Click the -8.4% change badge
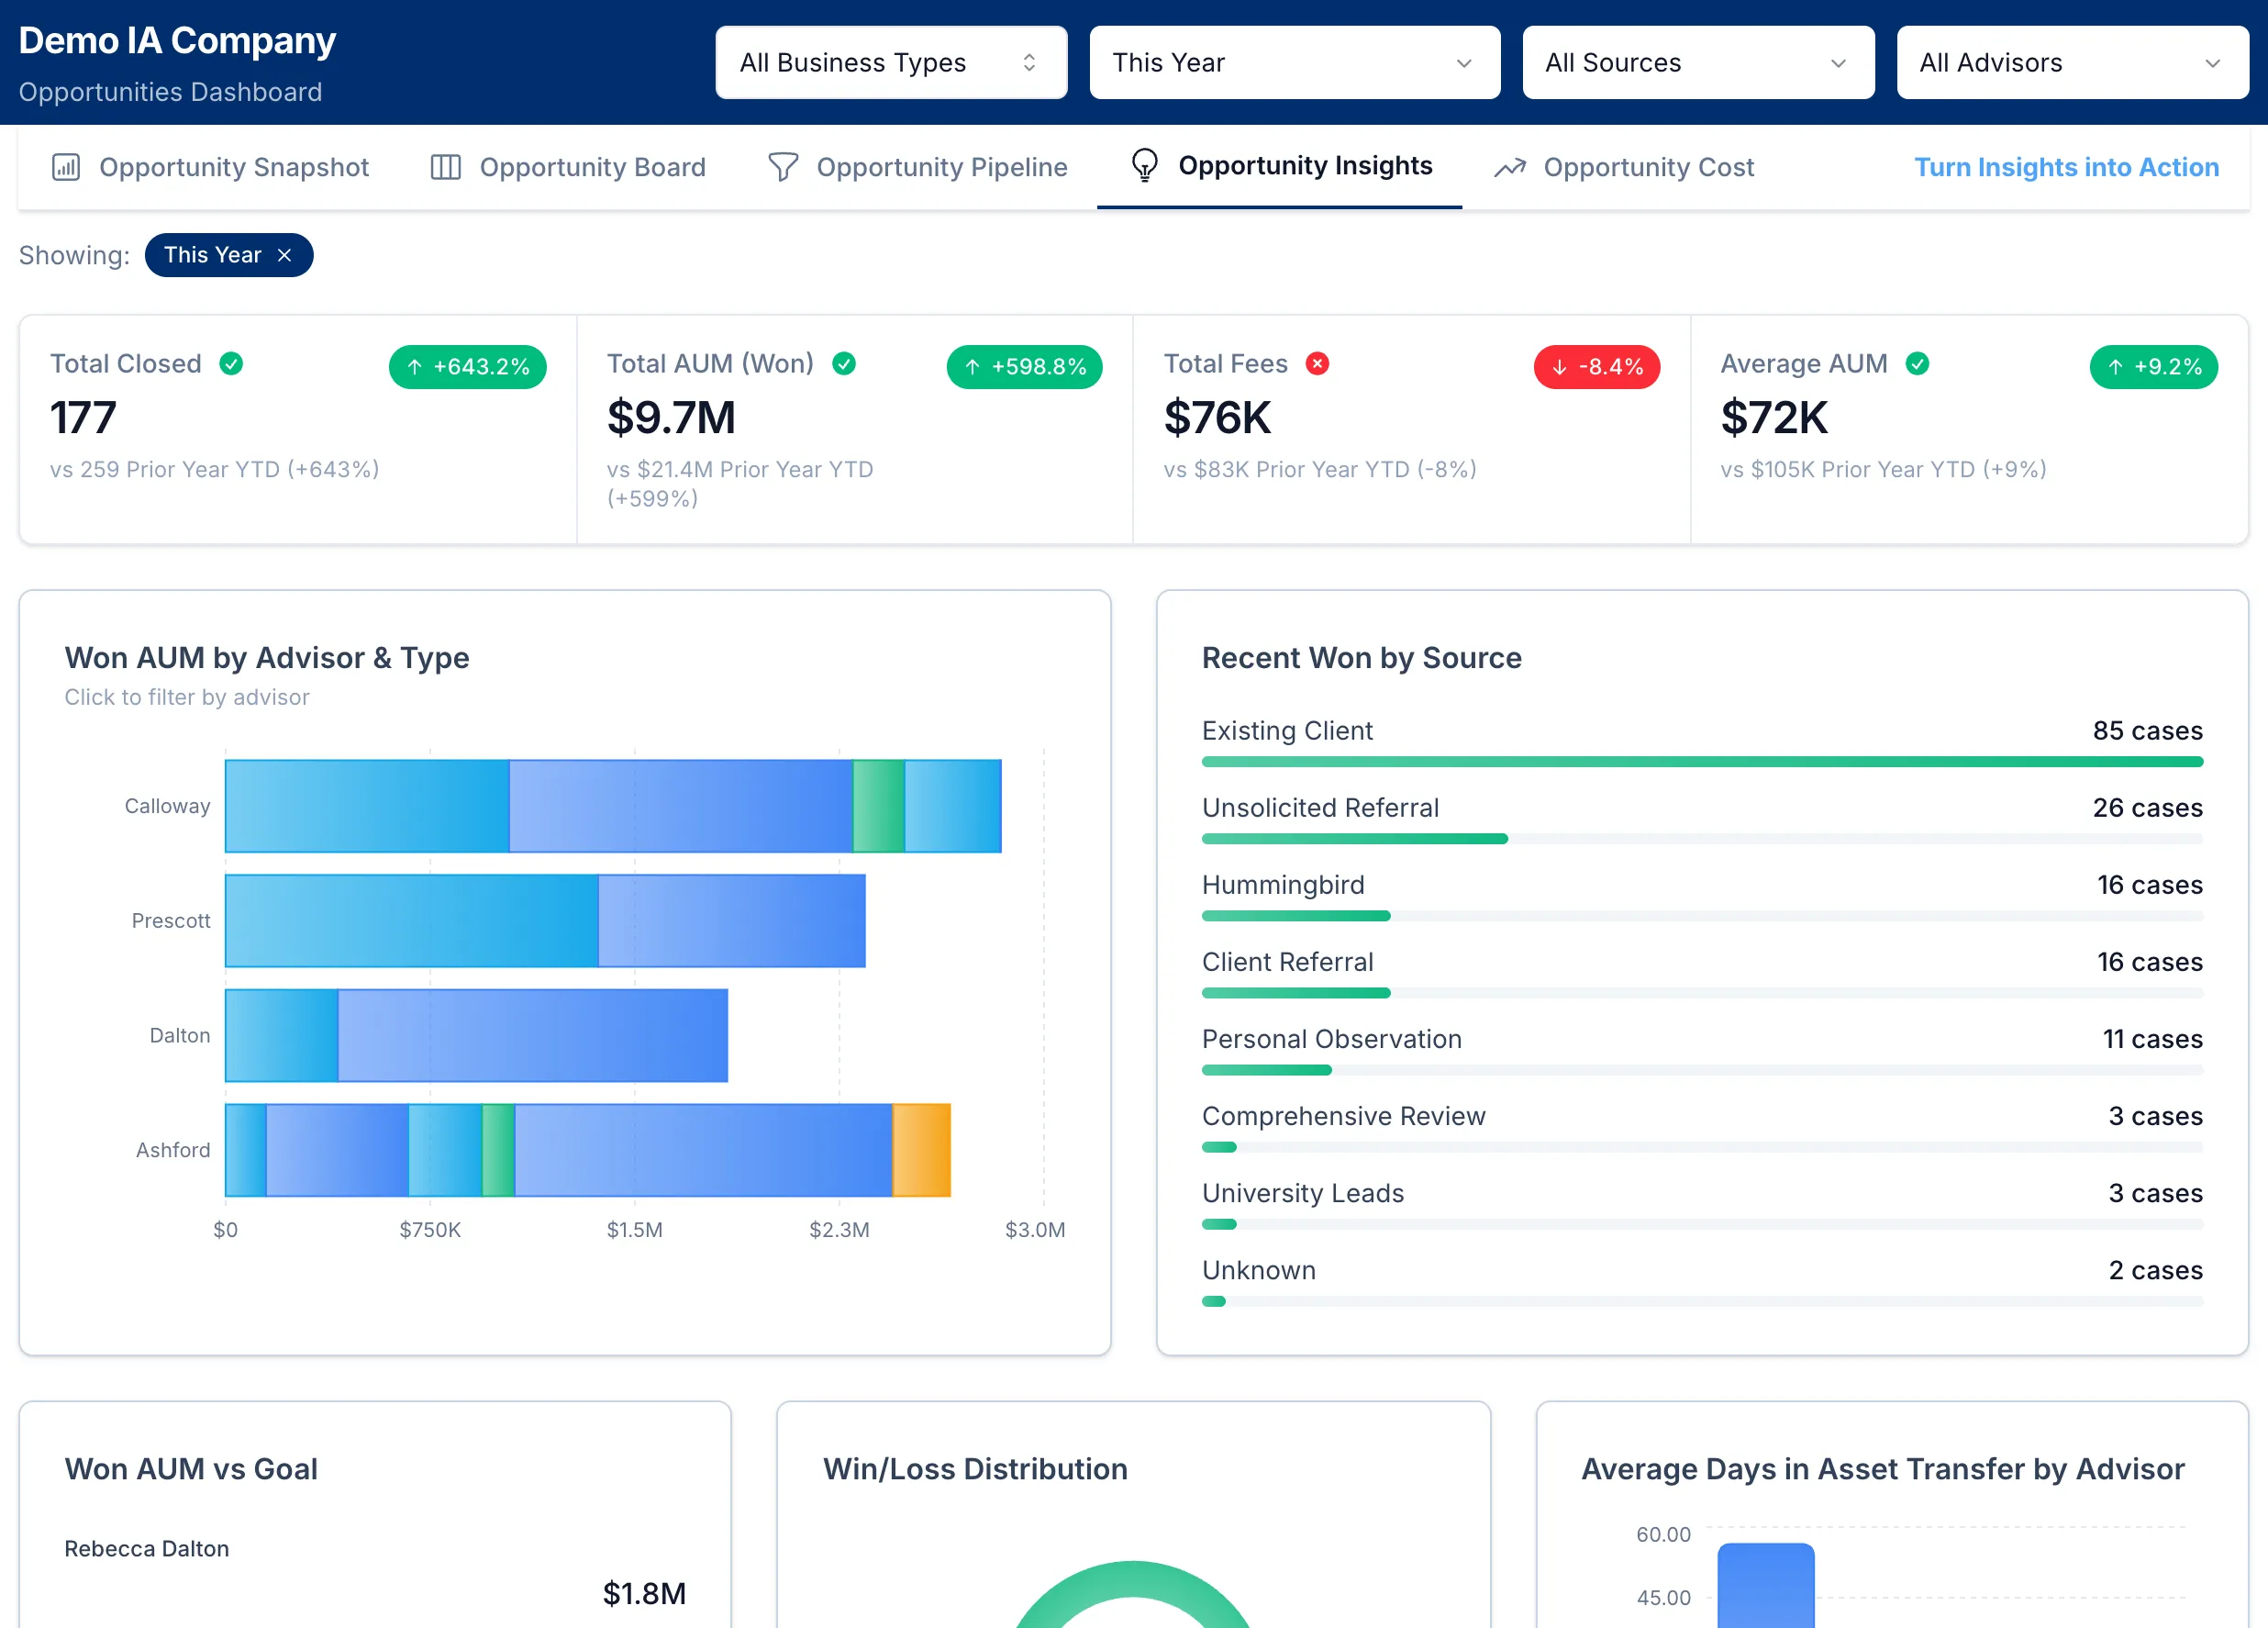This screenshot has width=2268, height=1628. (x=1596, y=367)
